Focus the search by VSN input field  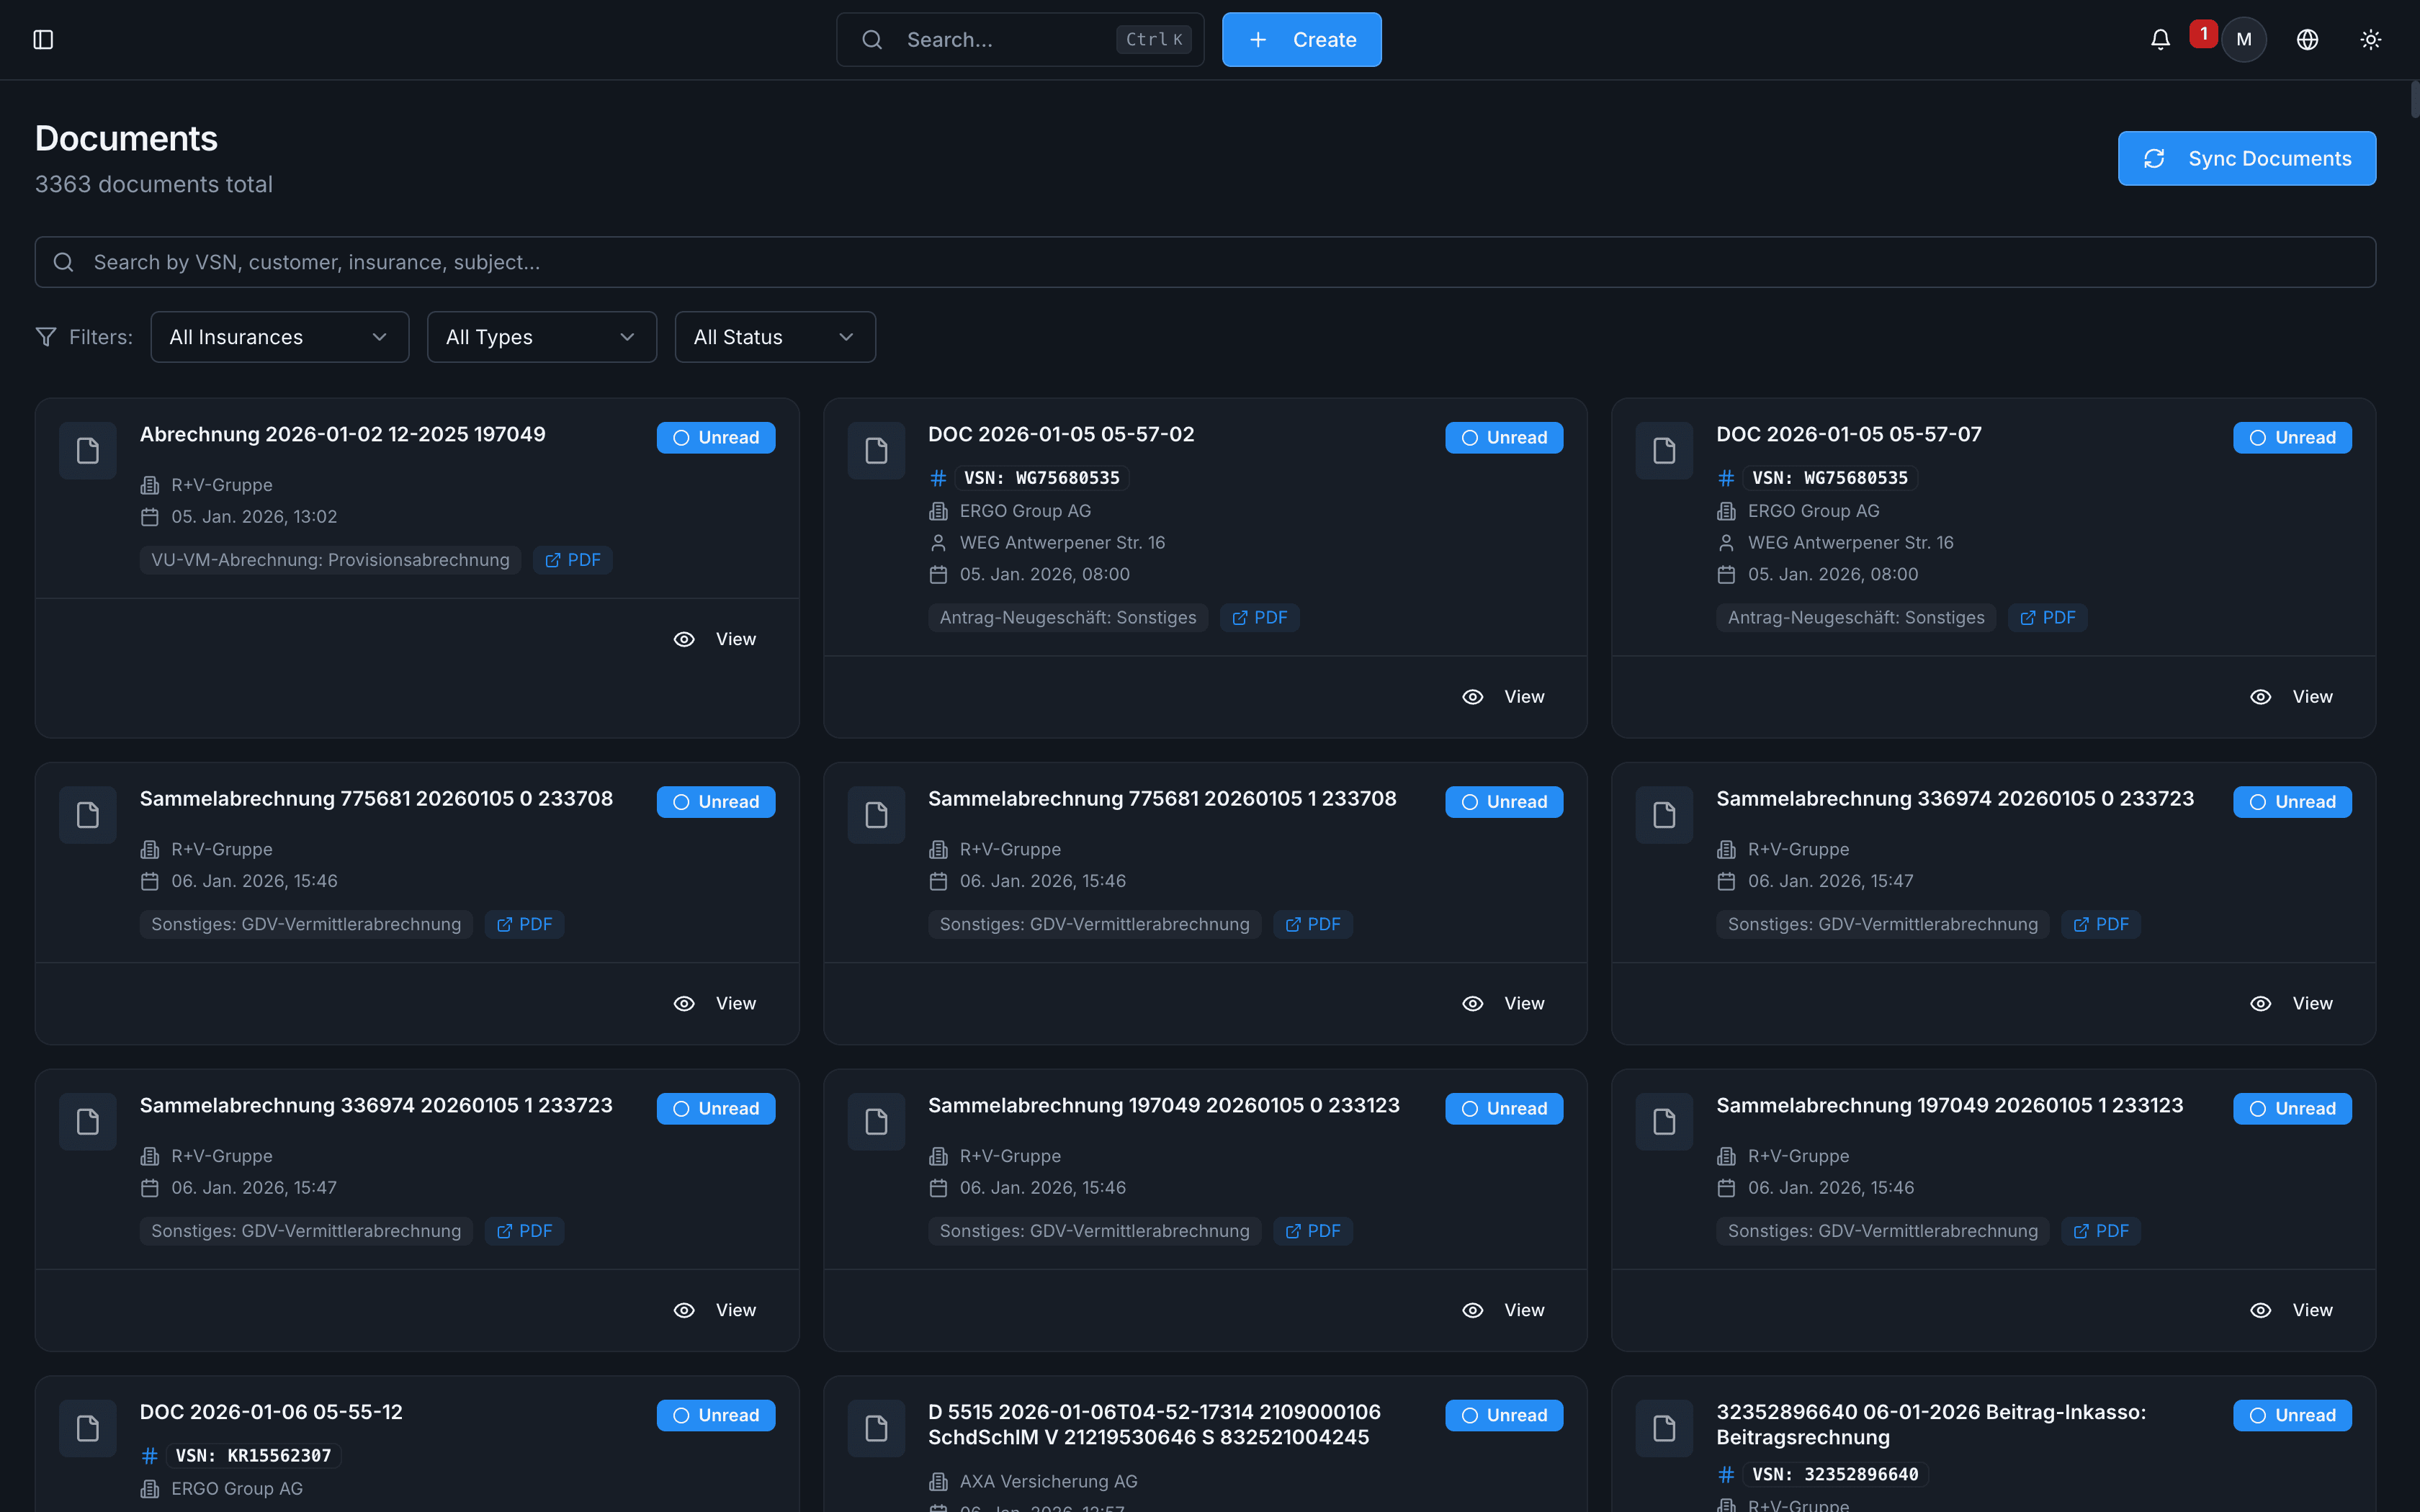coord(1204,262)
